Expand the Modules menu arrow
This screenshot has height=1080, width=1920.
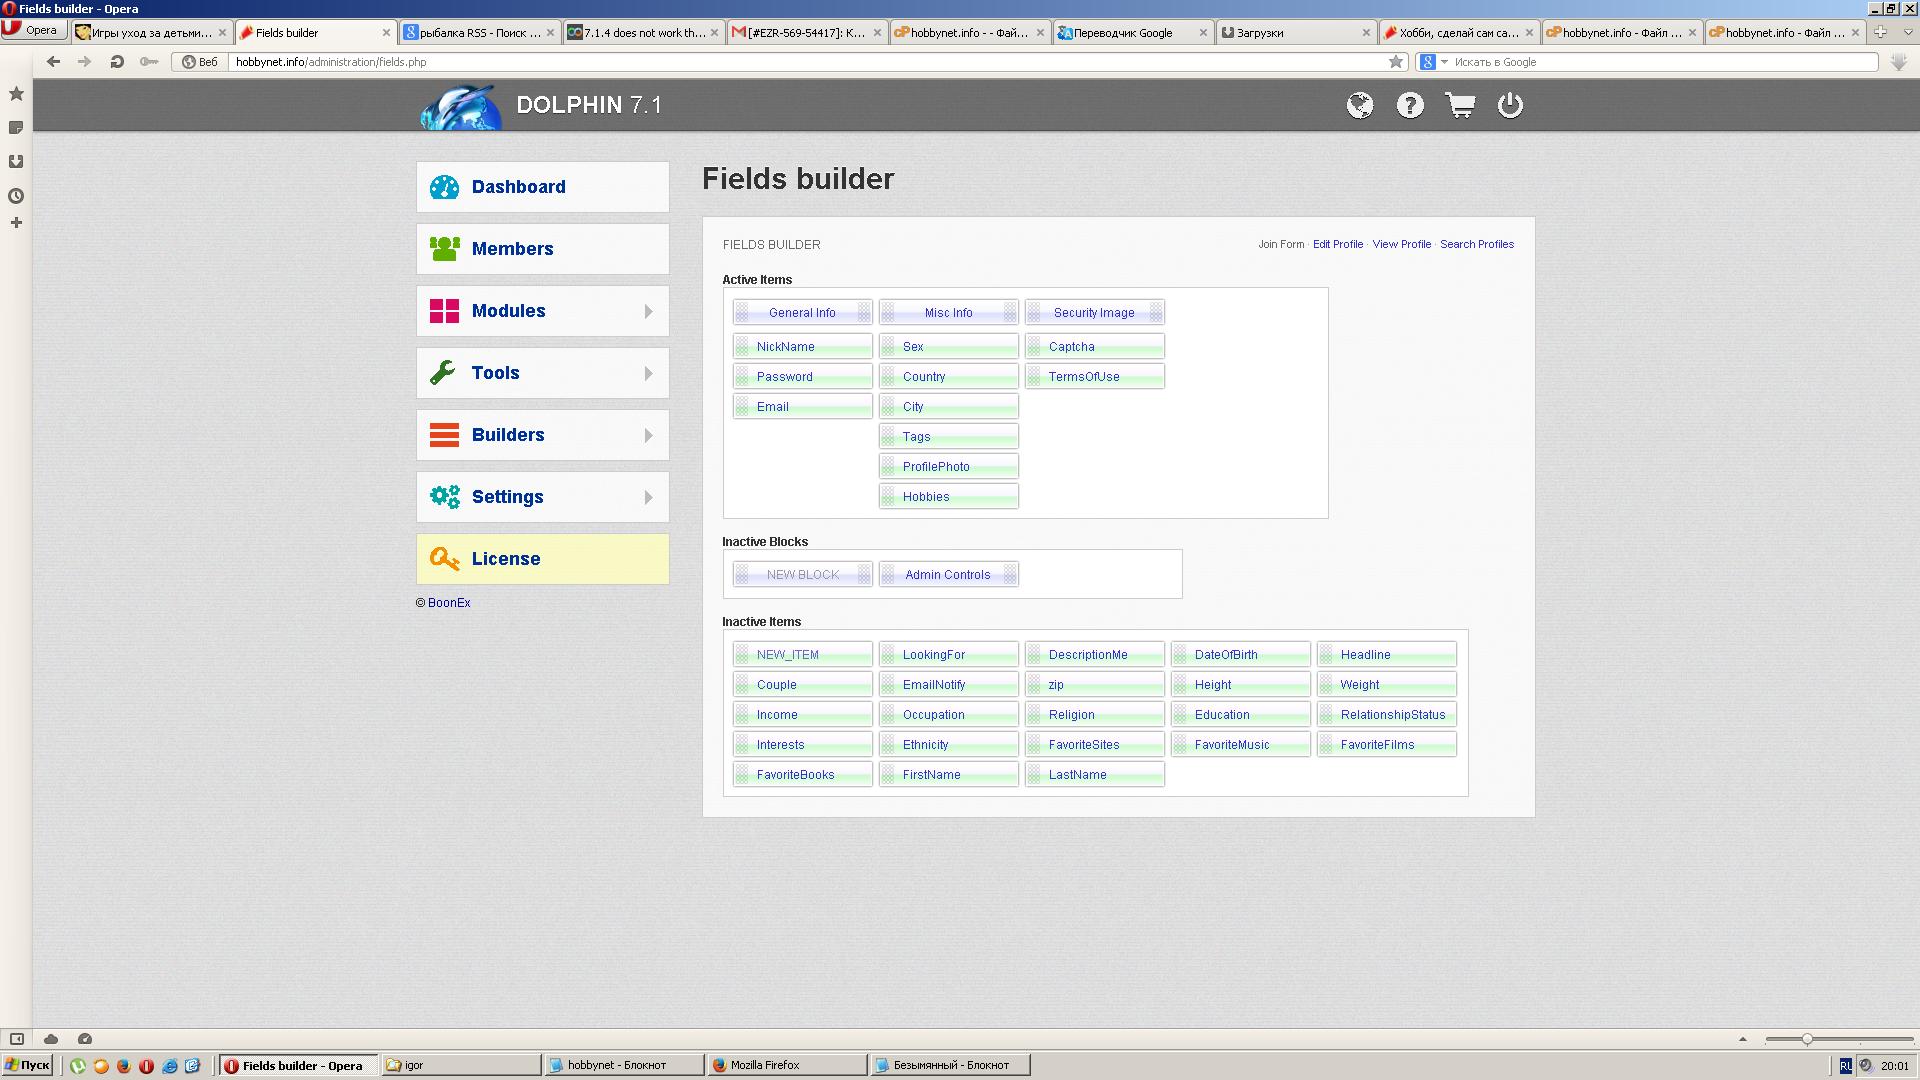coord(648,312)
